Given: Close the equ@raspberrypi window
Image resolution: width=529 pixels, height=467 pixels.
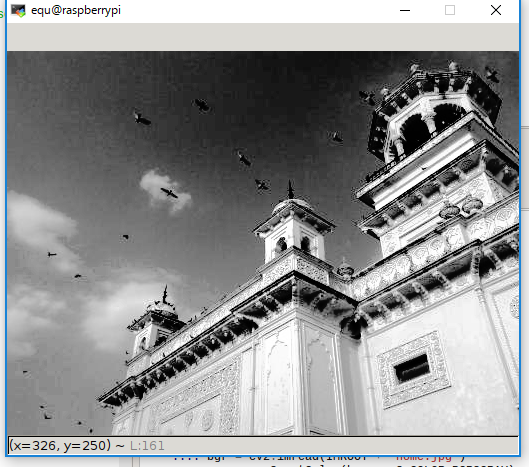Looking at the screenshot, I should [x=496, y=10].
